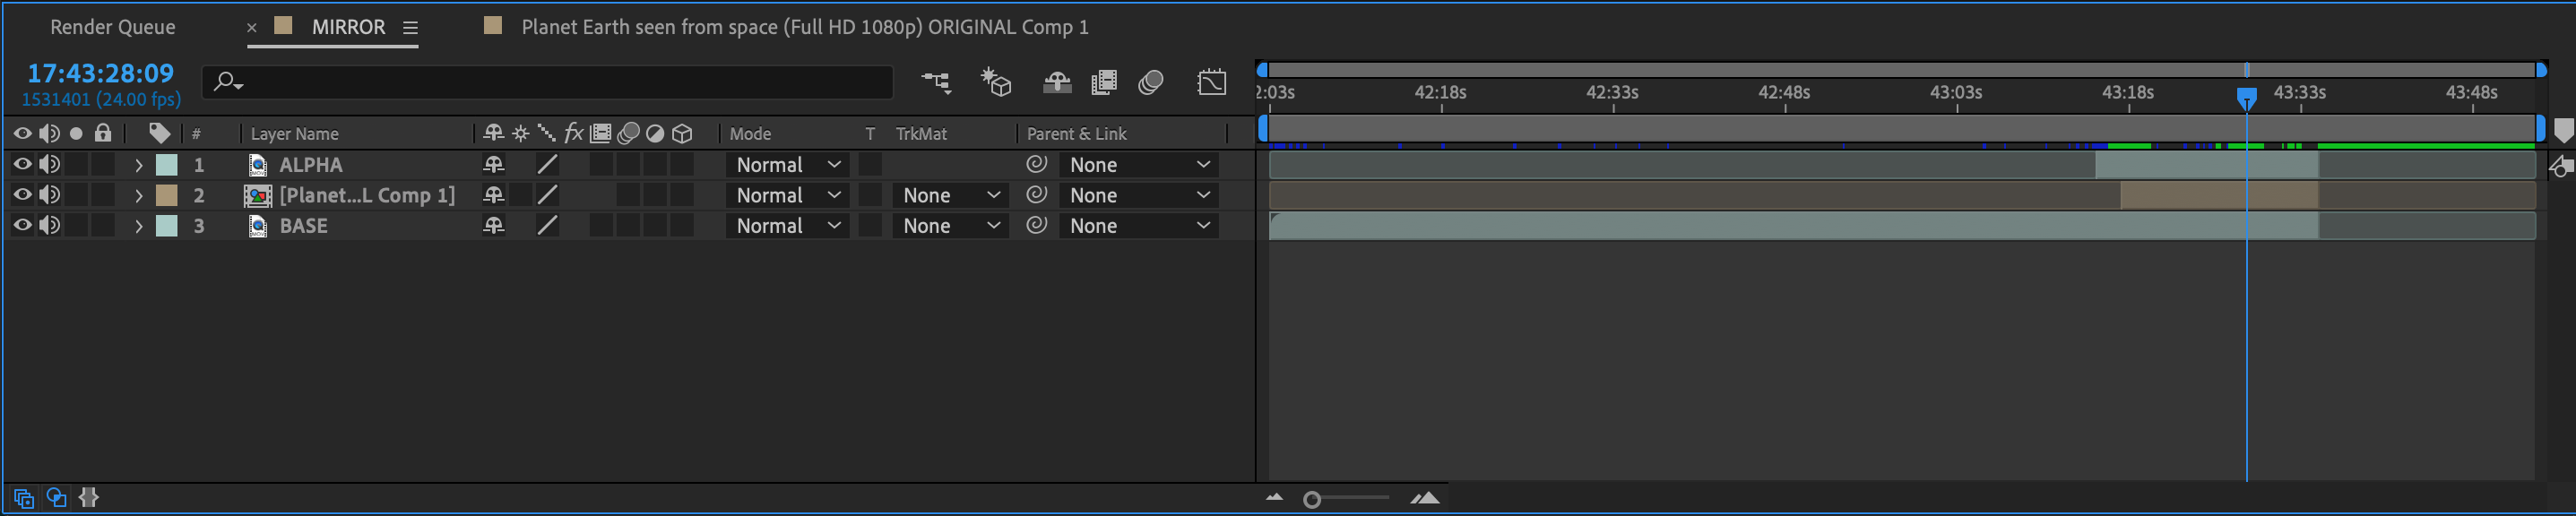
Task: Open BASE layer blending Mode dropdown
Action: tap(788, 225)
